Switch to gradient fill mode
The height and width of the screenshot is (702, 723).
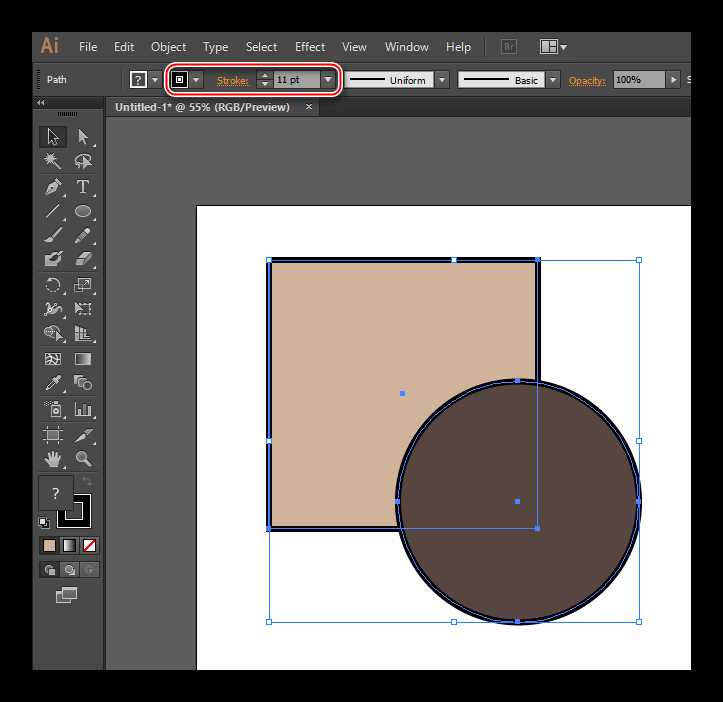point(70,546)
